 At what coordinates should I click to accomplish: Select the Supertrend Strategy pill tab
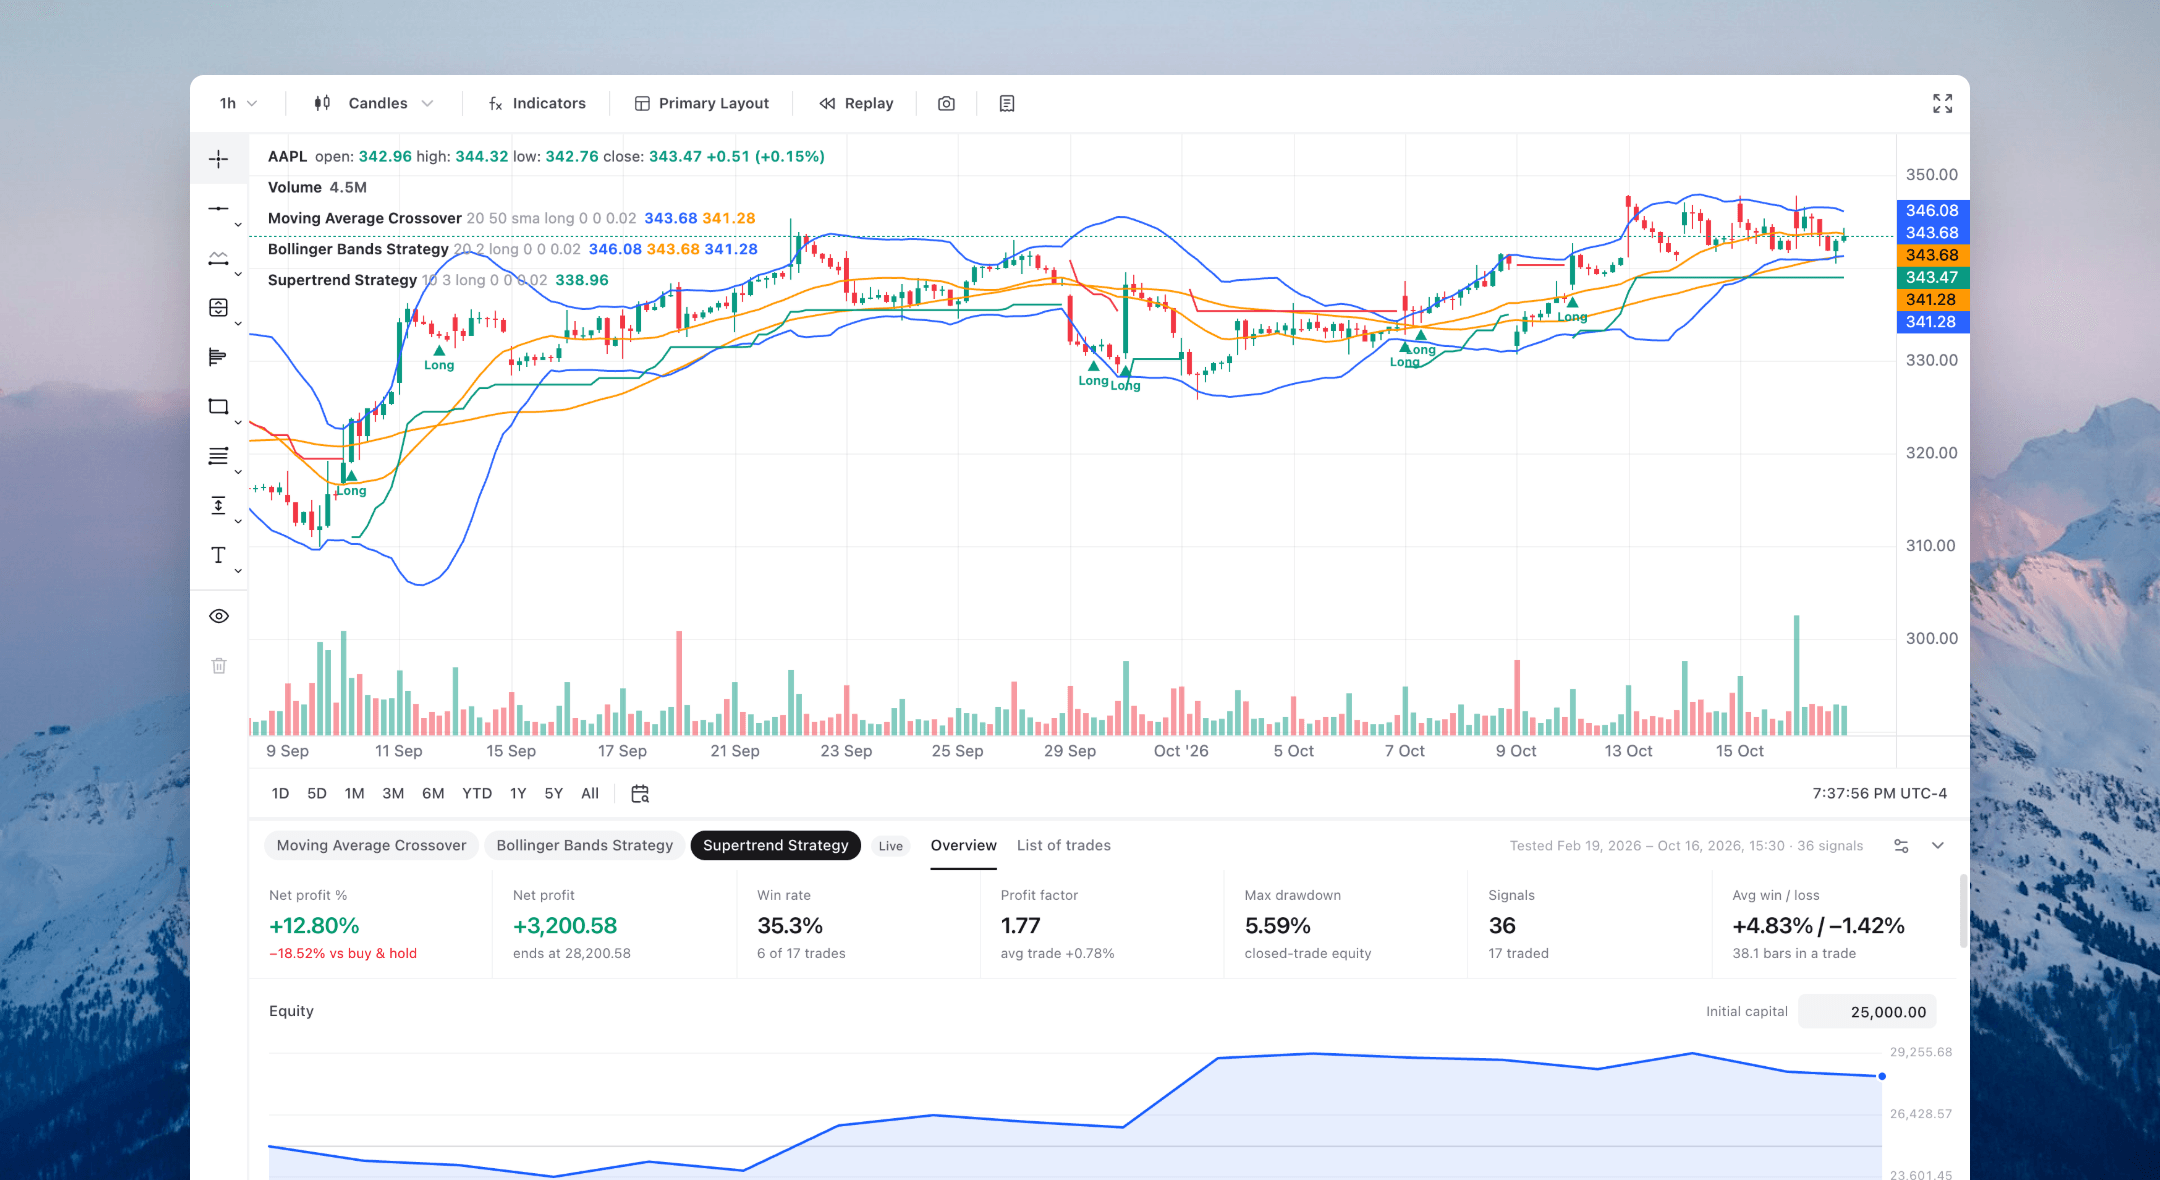(775, 846)
